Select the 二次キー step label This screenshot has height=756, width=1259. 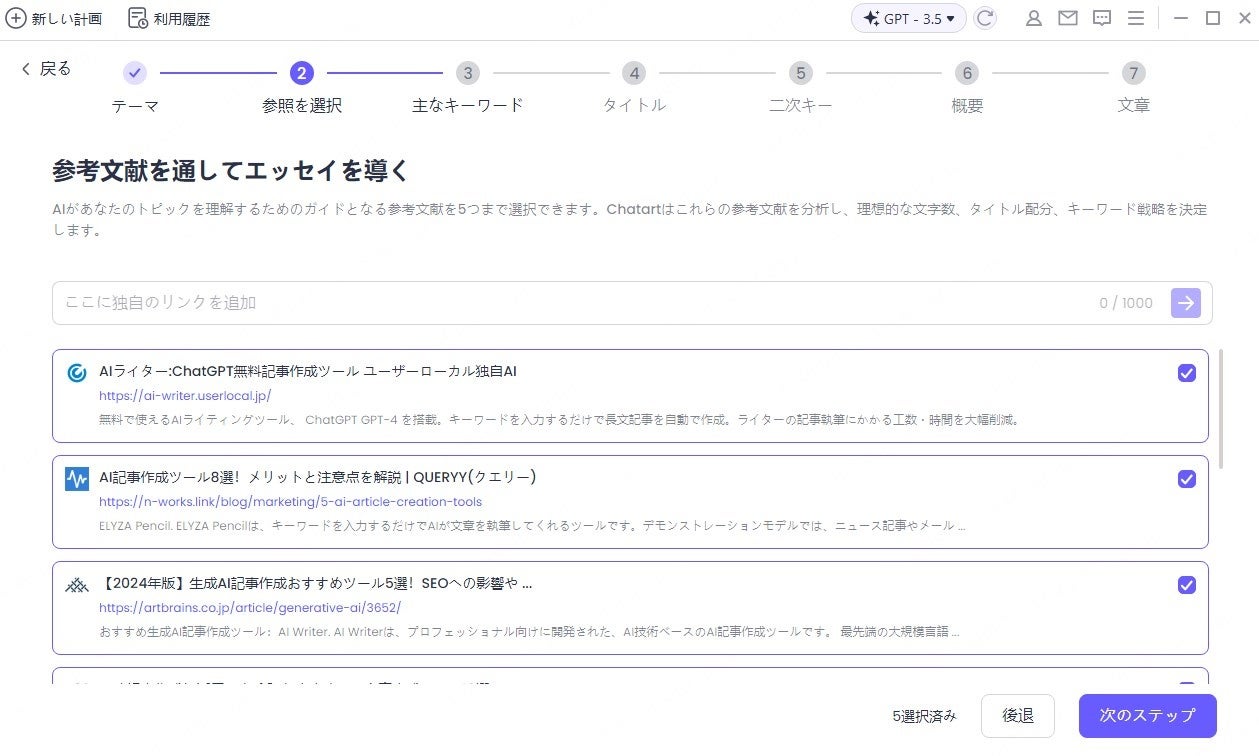[800, 105]
